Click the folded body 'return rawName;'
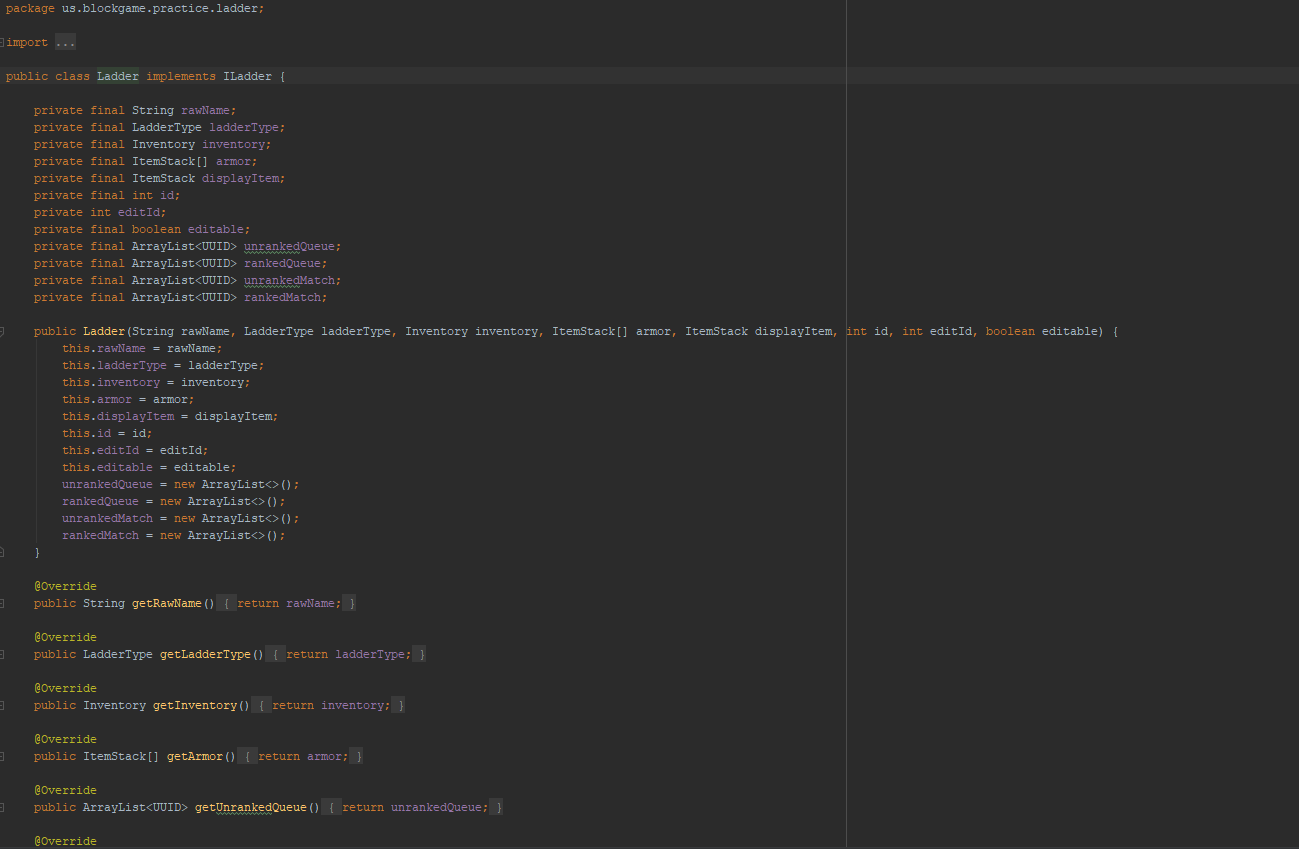This screenshot has height=849, width=1299. pos(289,603)
